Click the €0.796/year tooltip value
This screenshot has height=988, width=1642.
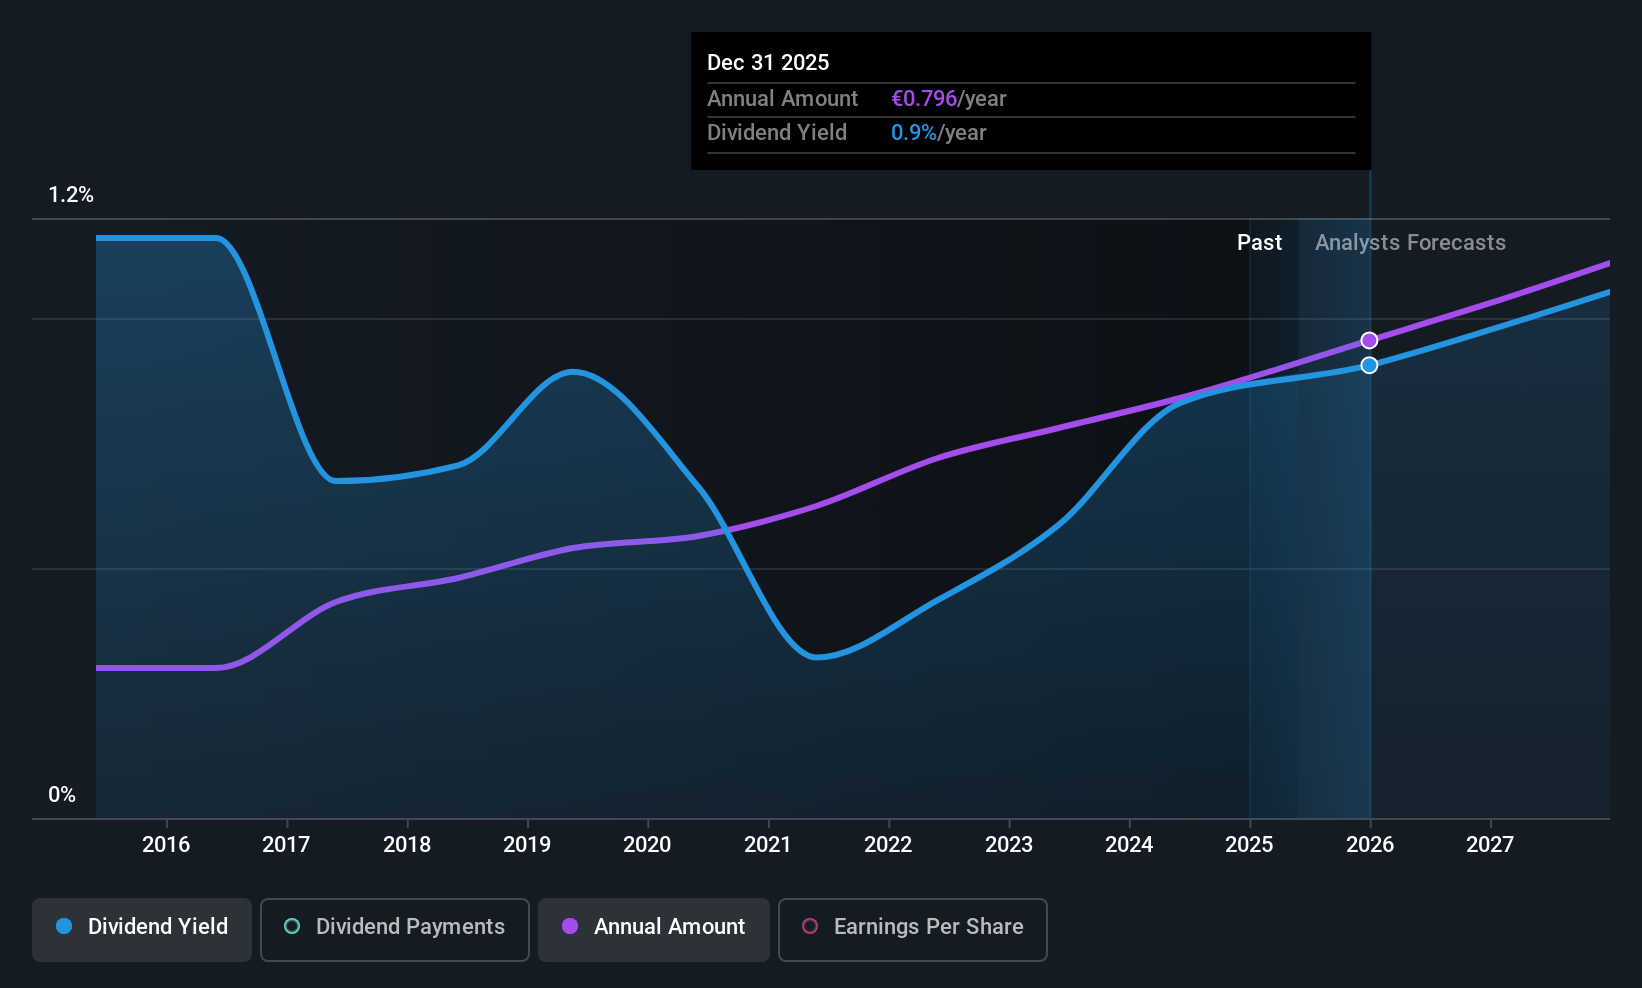click(x=948, y=99)
